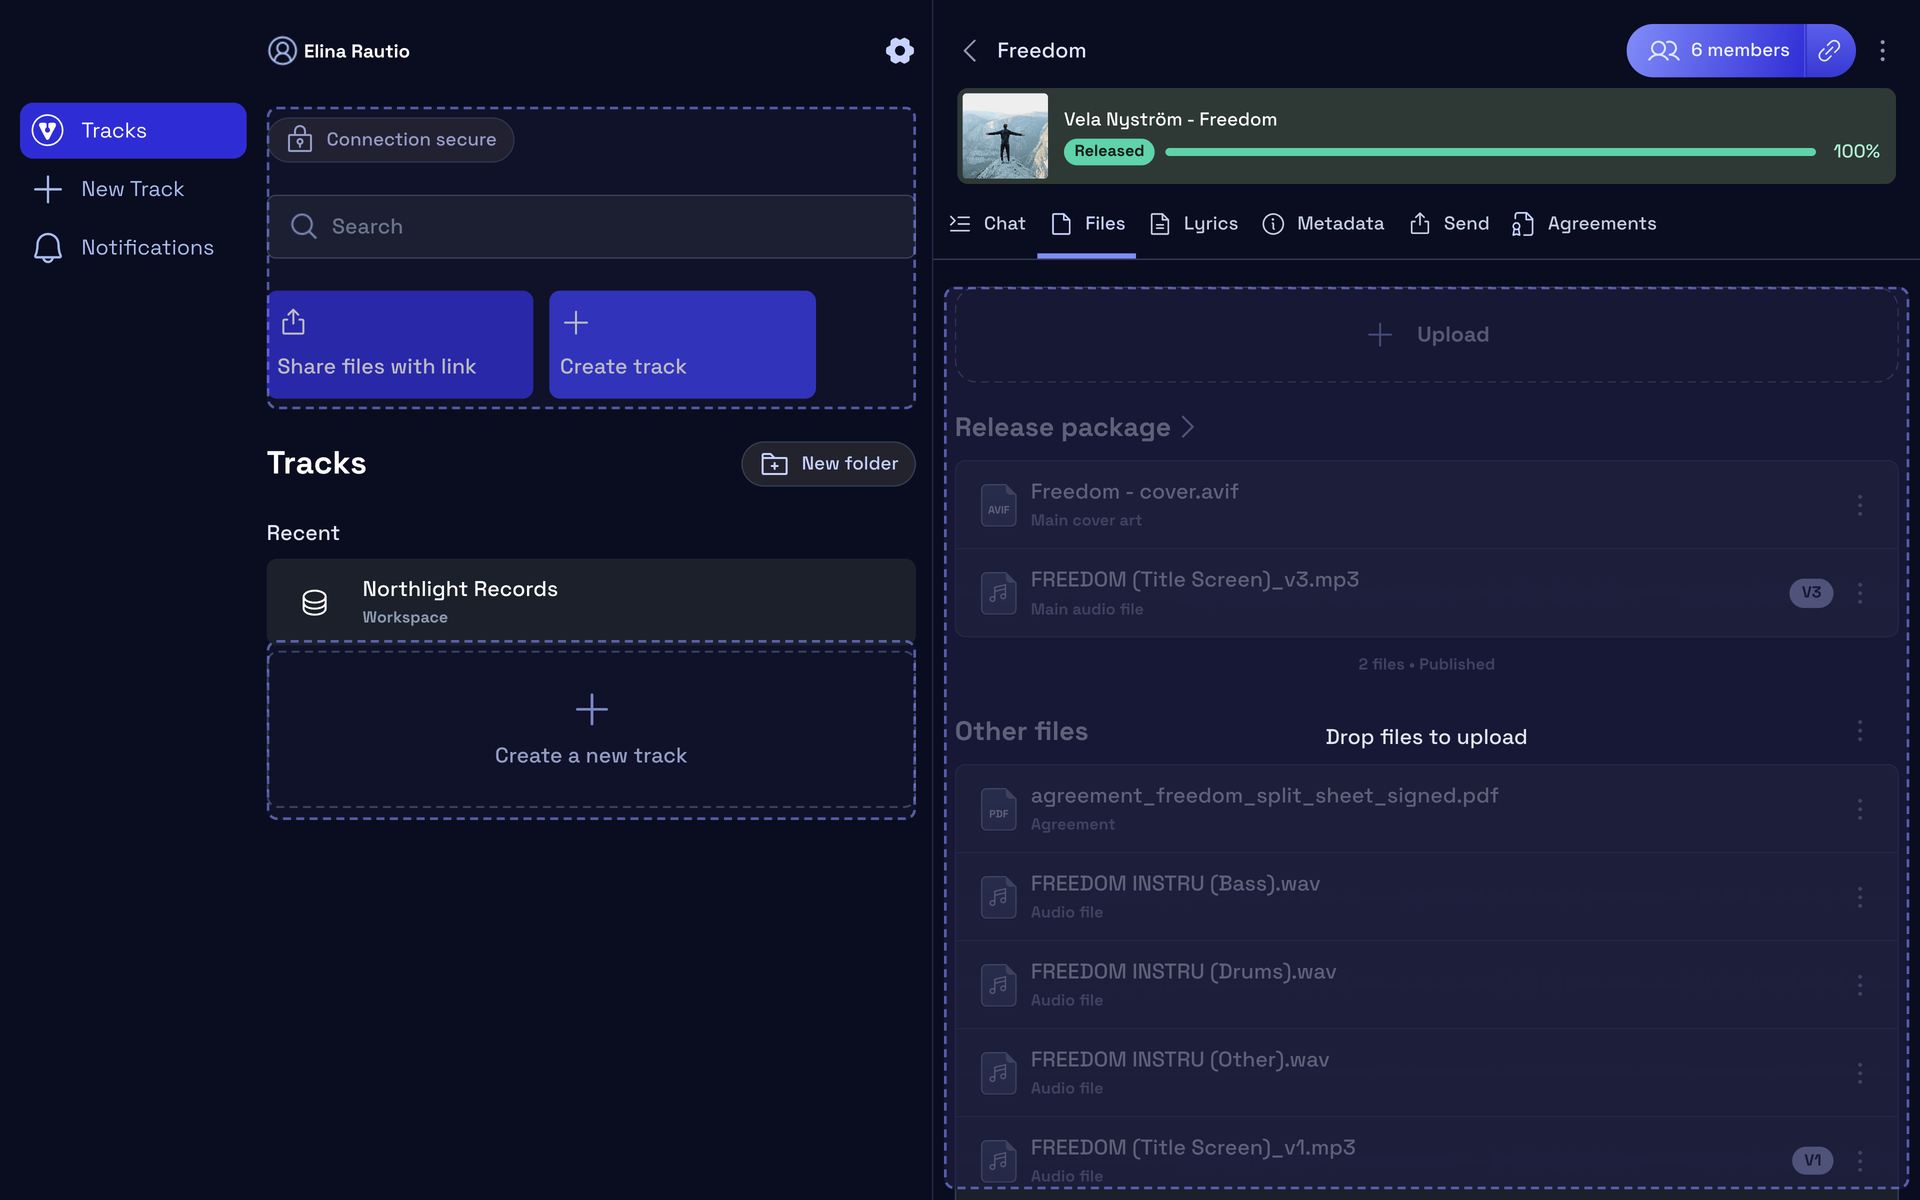Open the Metadata tab
The image size is (1920, 1200).
(x=1323, y=224)
